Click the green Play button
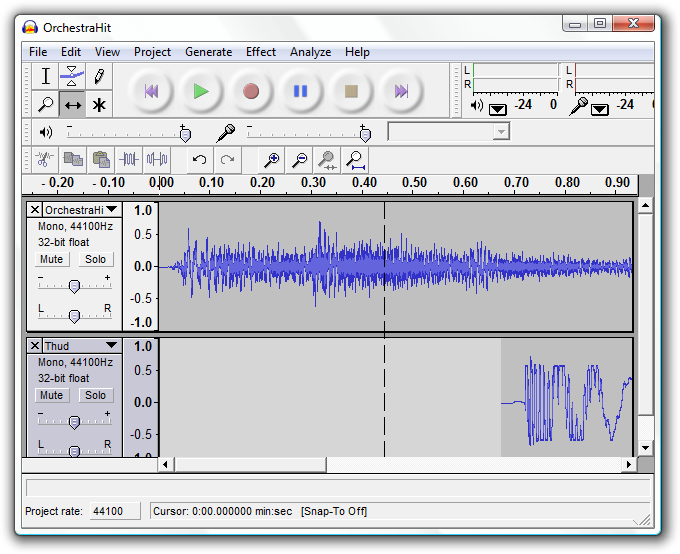This screenshot has height=554, width=680. coord(201,91)
